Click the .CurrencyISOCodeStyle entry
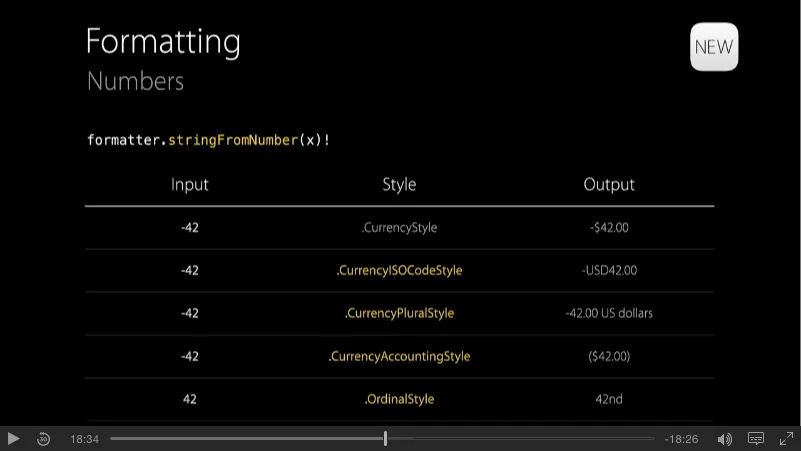The image size is (801, 451). pyautogui.click(x=399, y=270)
